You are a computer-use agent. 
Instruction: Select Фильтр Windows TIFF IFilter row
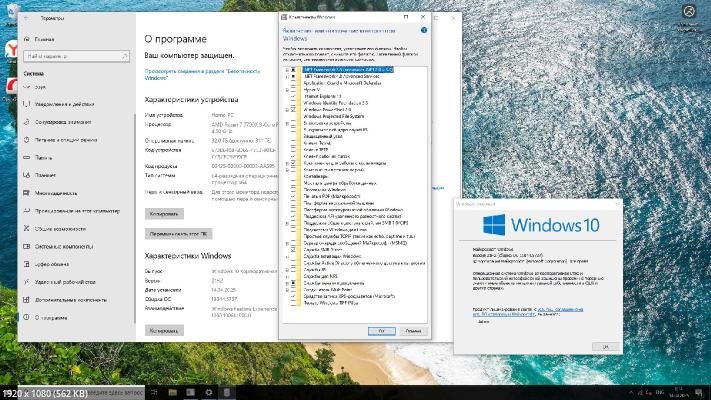coord(331,302)
